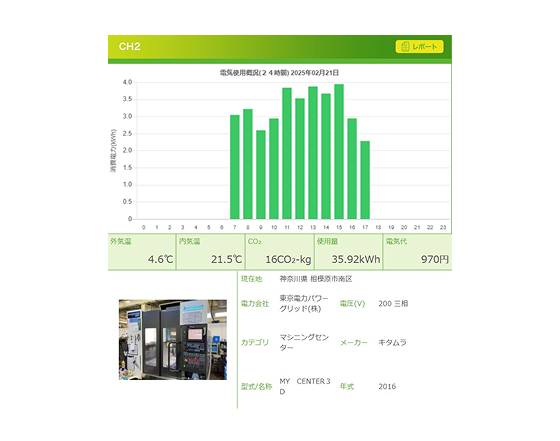Click the カテゴリ field label

click(255, 342)
